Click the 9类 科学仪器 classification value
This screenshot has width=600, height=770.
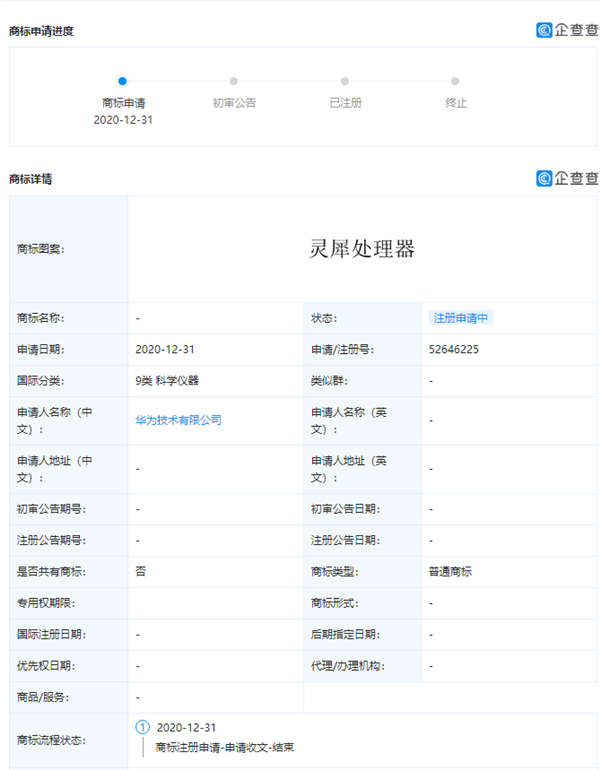coord(167,381)
